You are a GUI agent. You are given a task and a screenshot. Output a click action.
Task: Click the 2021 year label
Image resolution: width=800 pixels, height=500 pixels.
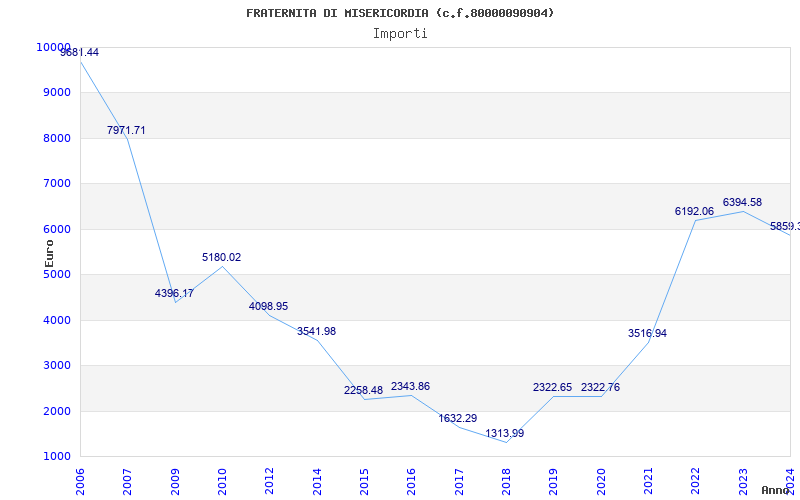pos(648,482)
